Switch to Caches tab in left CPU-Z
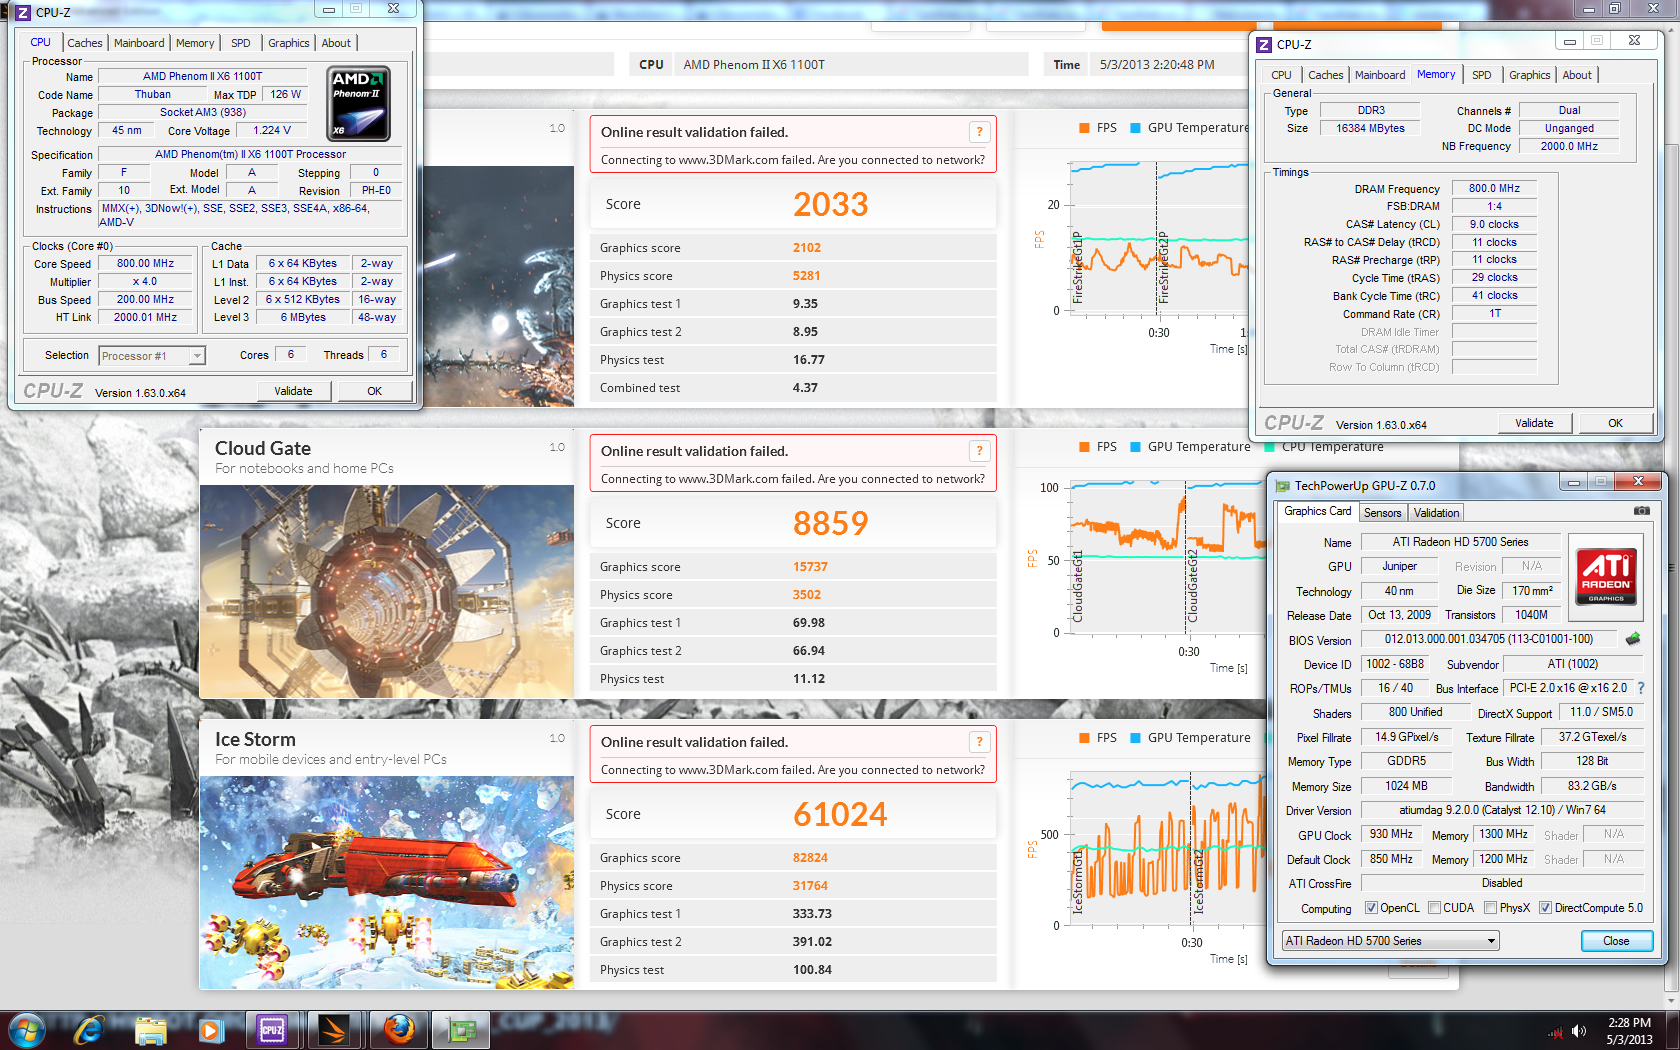The width and height of the screenshot is (1680, 1050). pos(85,43)
